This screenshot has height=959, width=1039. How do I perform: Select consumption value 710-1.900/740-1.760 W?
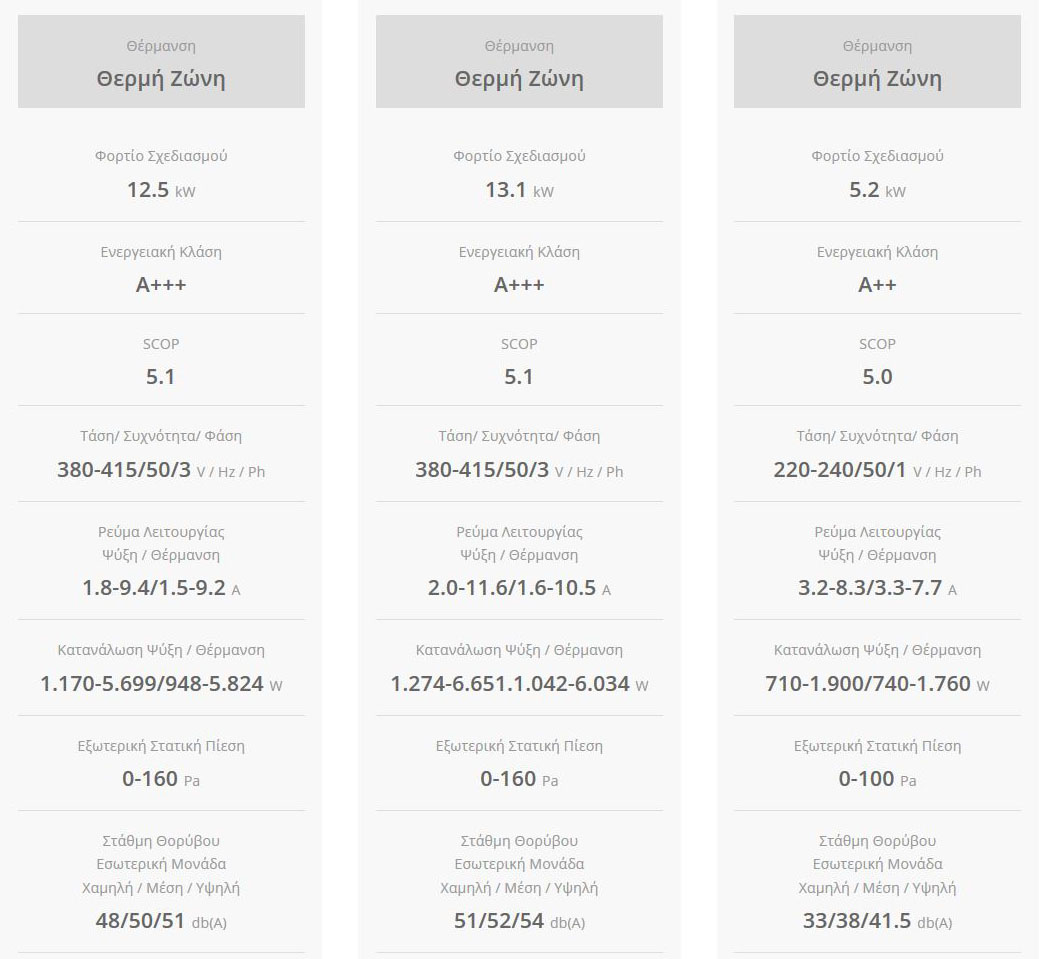coord(877,684)
